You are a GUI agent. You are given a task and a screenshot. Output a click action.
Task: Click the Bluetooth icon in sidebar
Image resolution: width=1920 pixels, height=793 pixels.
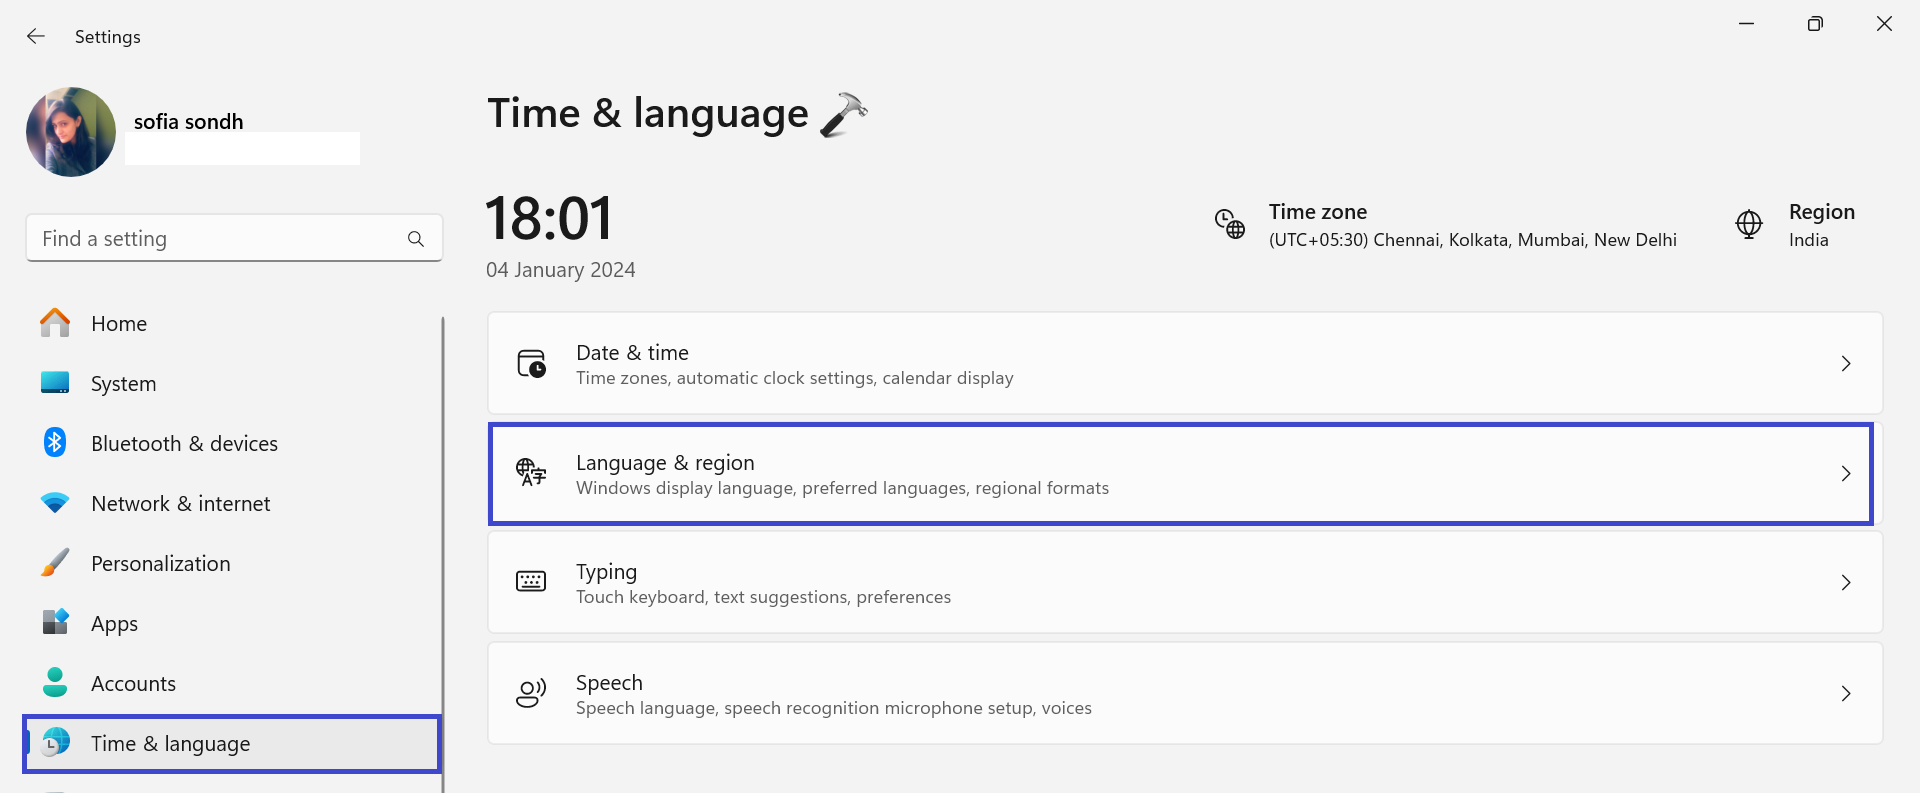pos(55,443)
